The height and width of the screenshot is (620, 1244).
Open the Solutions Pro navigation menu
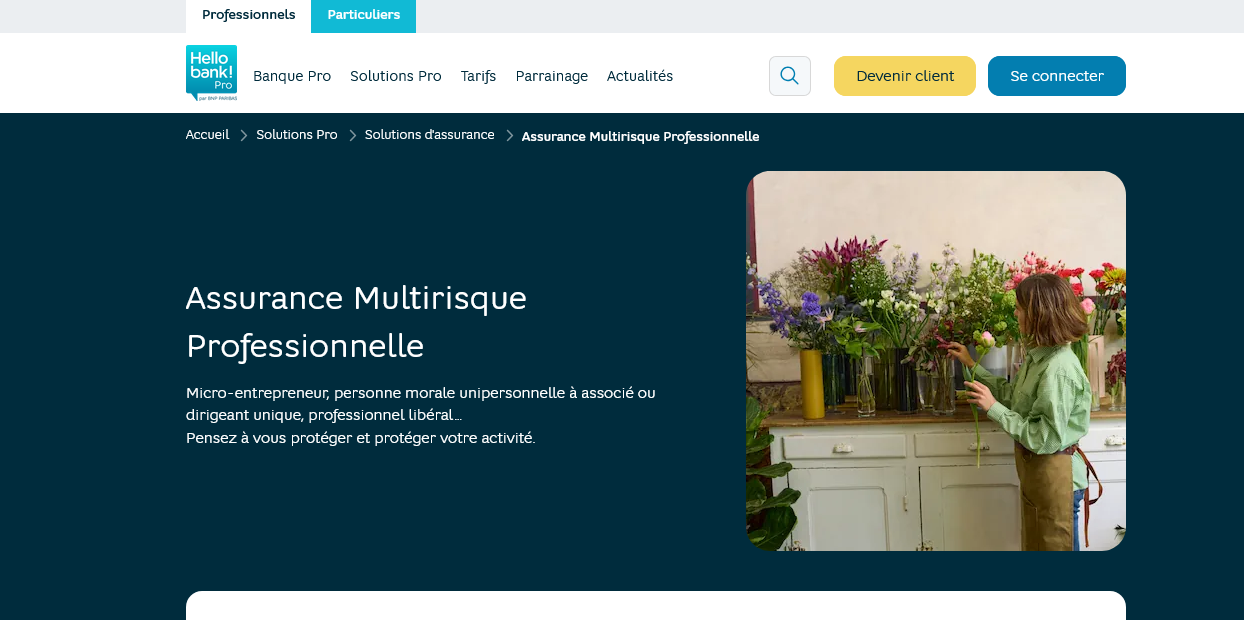pyautogui.click(x=395, y=76)
